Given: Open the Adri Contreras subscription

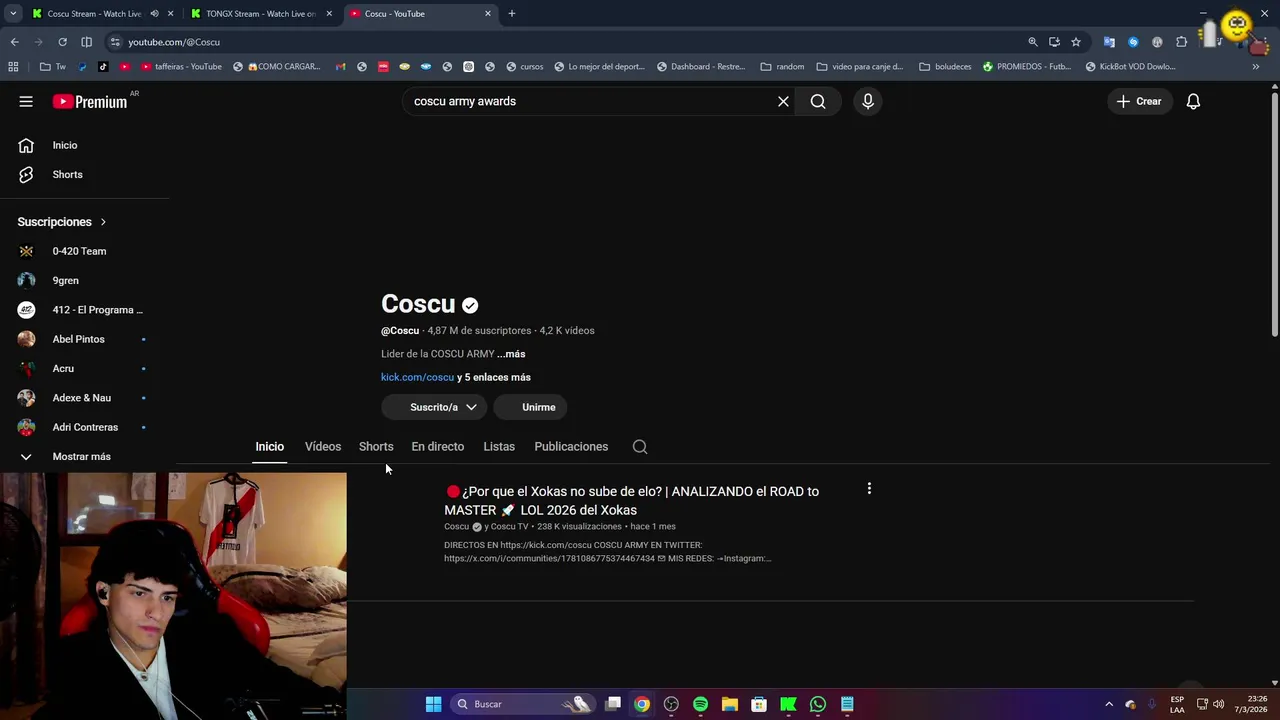Looking at the screenshot, I should pos(85,427).
